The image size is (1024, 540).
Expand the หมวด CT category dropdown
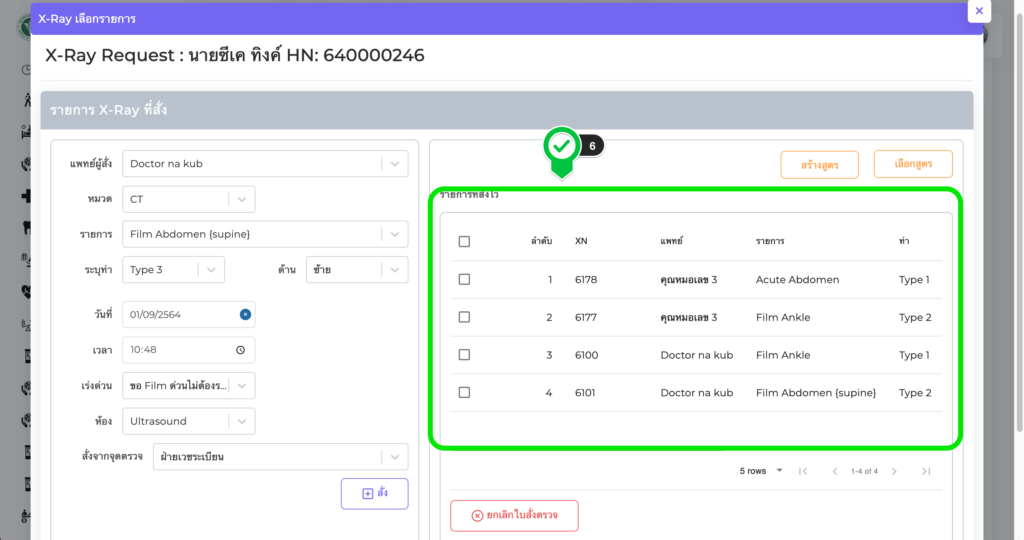point(241,199)
